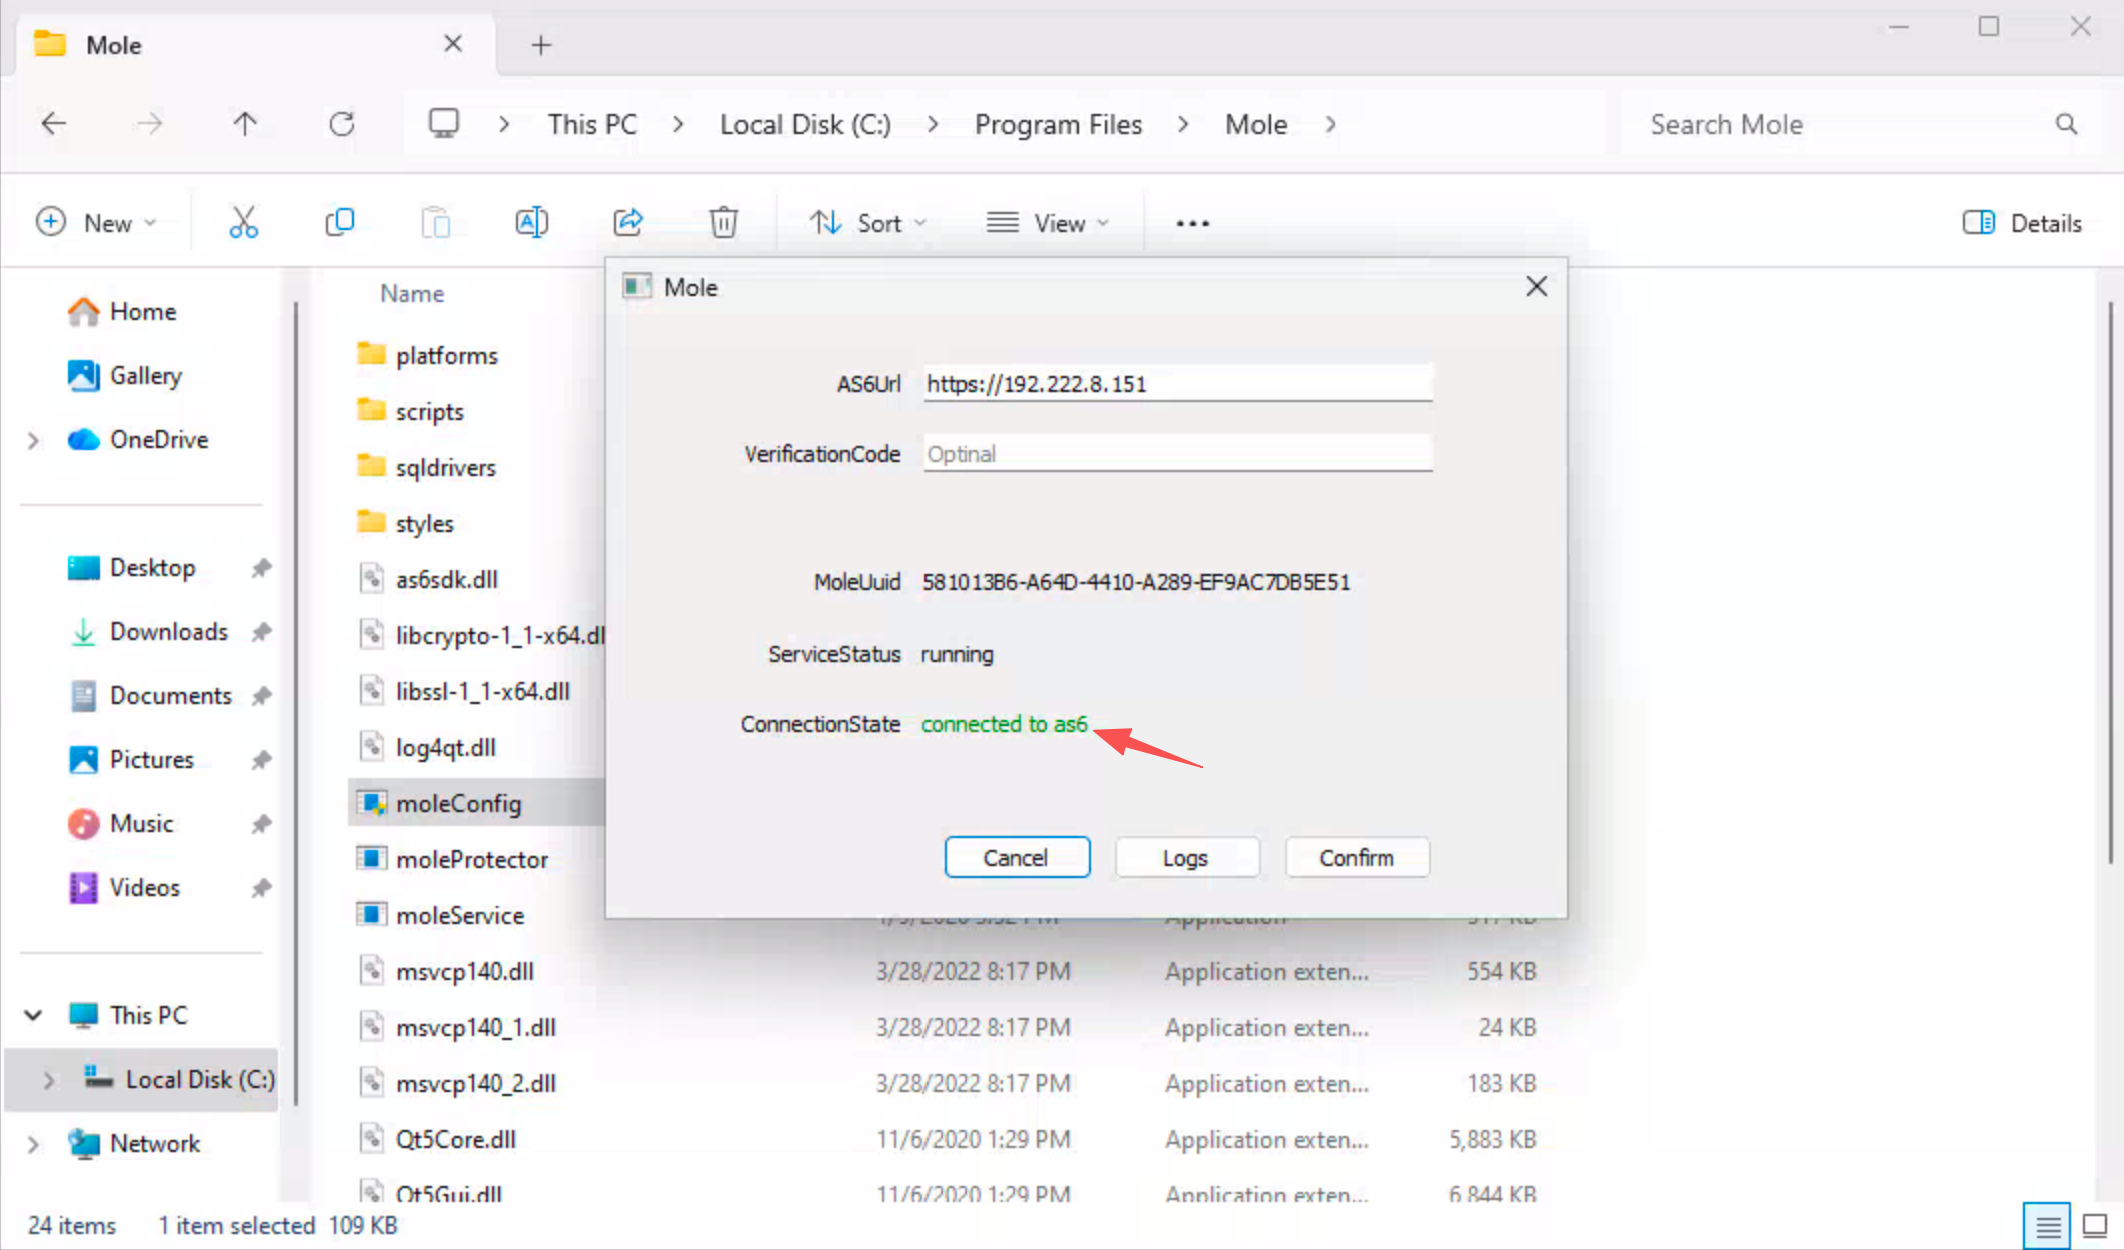This screenshot has width=2124, height=1250.
Task: Open the See more ellipsis menu
Action: coord(1192,223)
